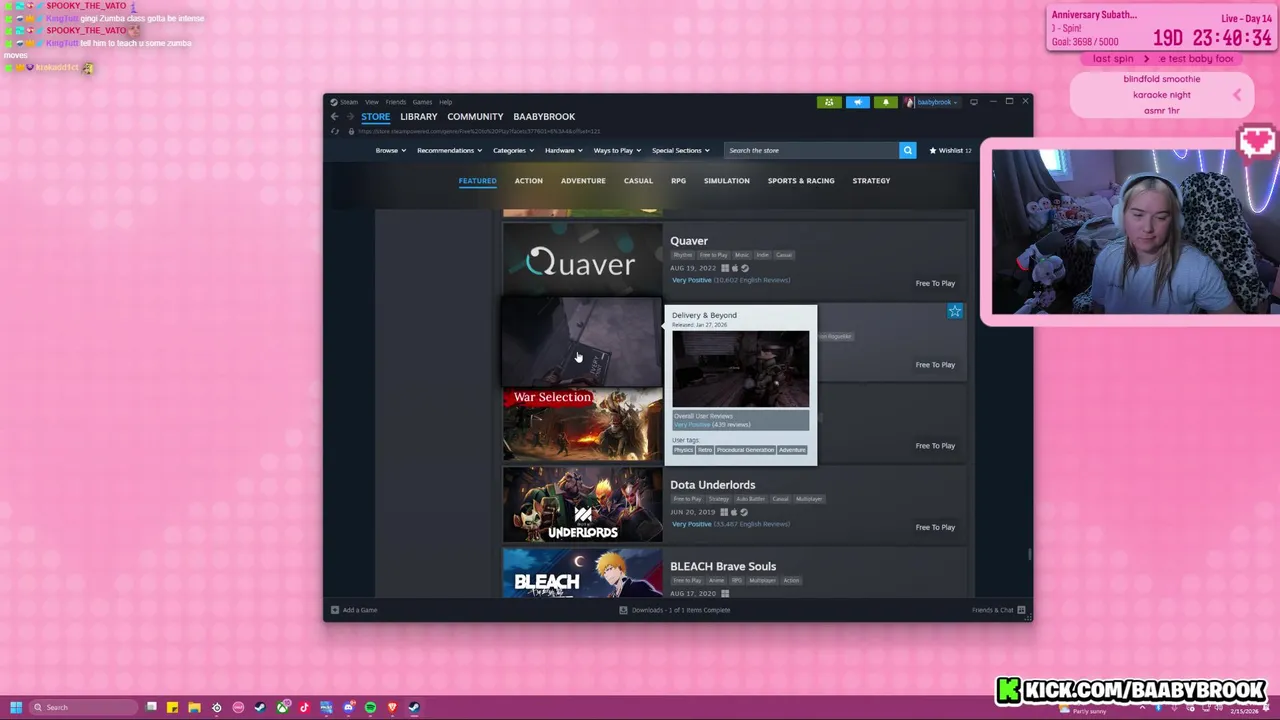Click the store page URL address
Viewport: 1280px width, 720px height.
(479, 131)
